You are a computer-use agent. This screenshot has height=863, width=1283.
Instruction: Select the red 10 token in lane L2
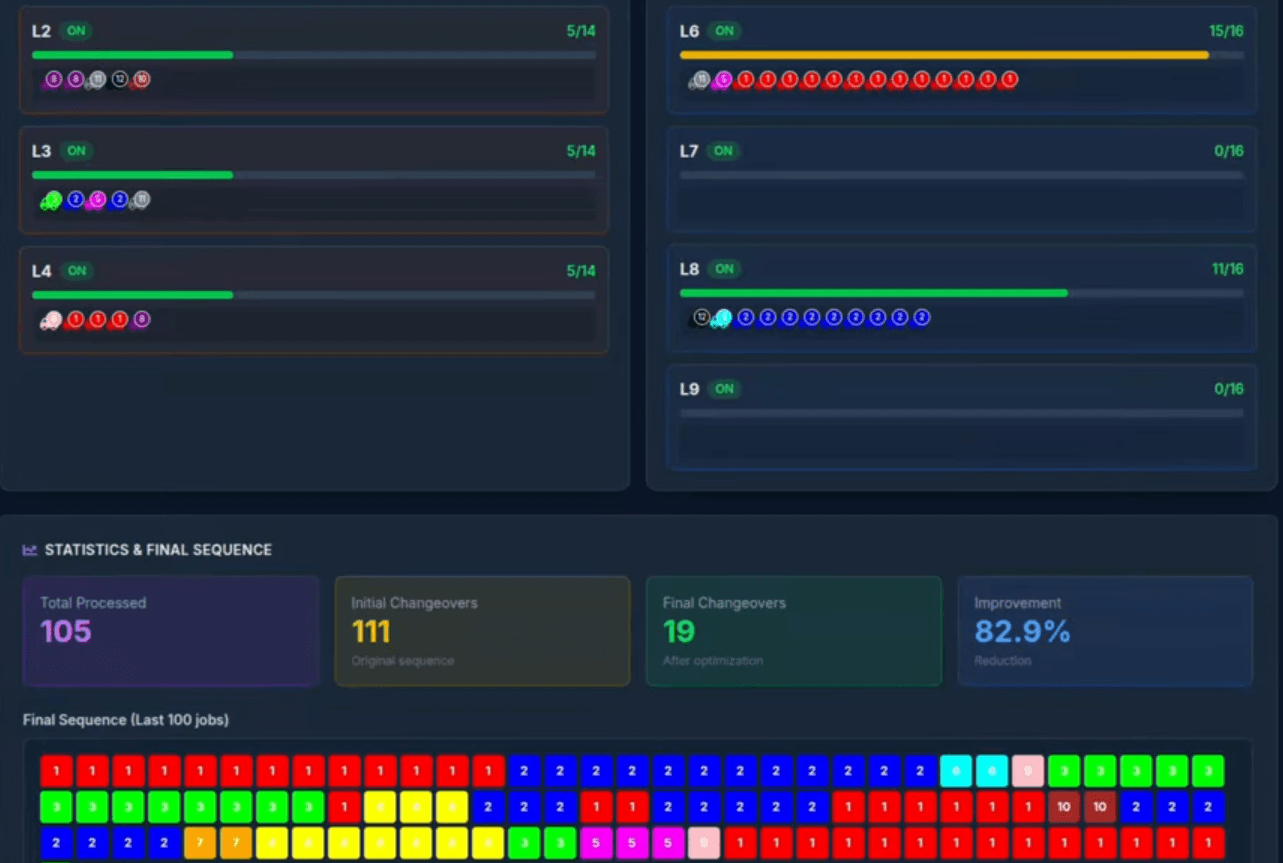tap(142, 79)
